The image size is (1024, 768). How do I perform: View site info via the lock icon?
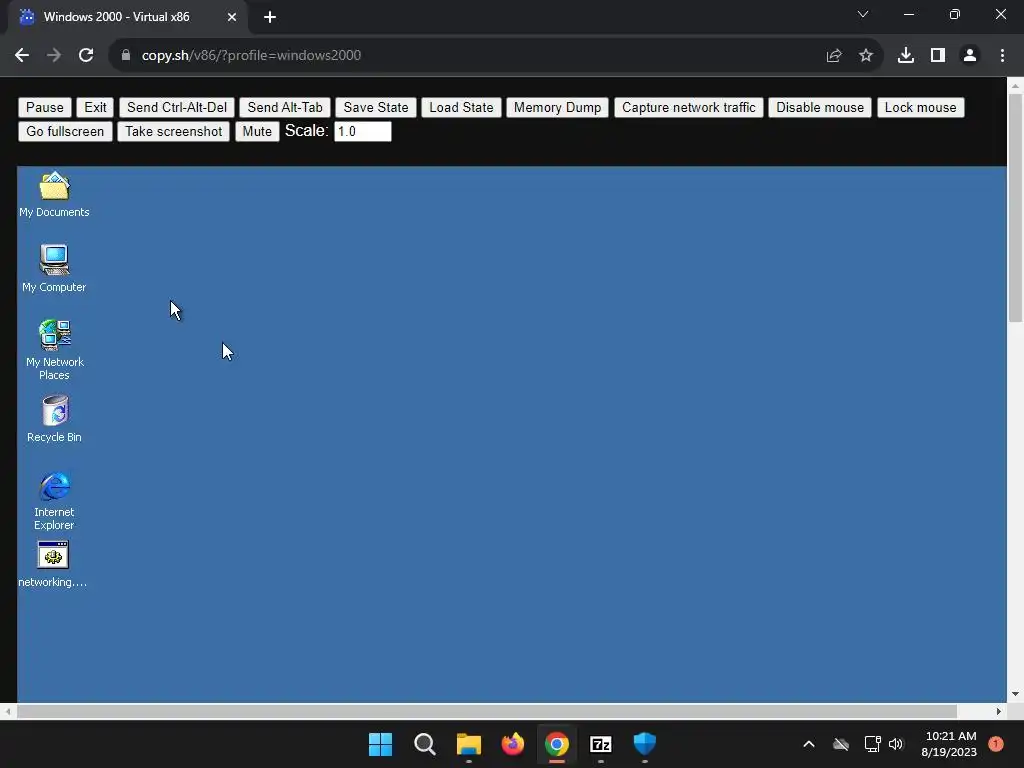pos(126,55)
